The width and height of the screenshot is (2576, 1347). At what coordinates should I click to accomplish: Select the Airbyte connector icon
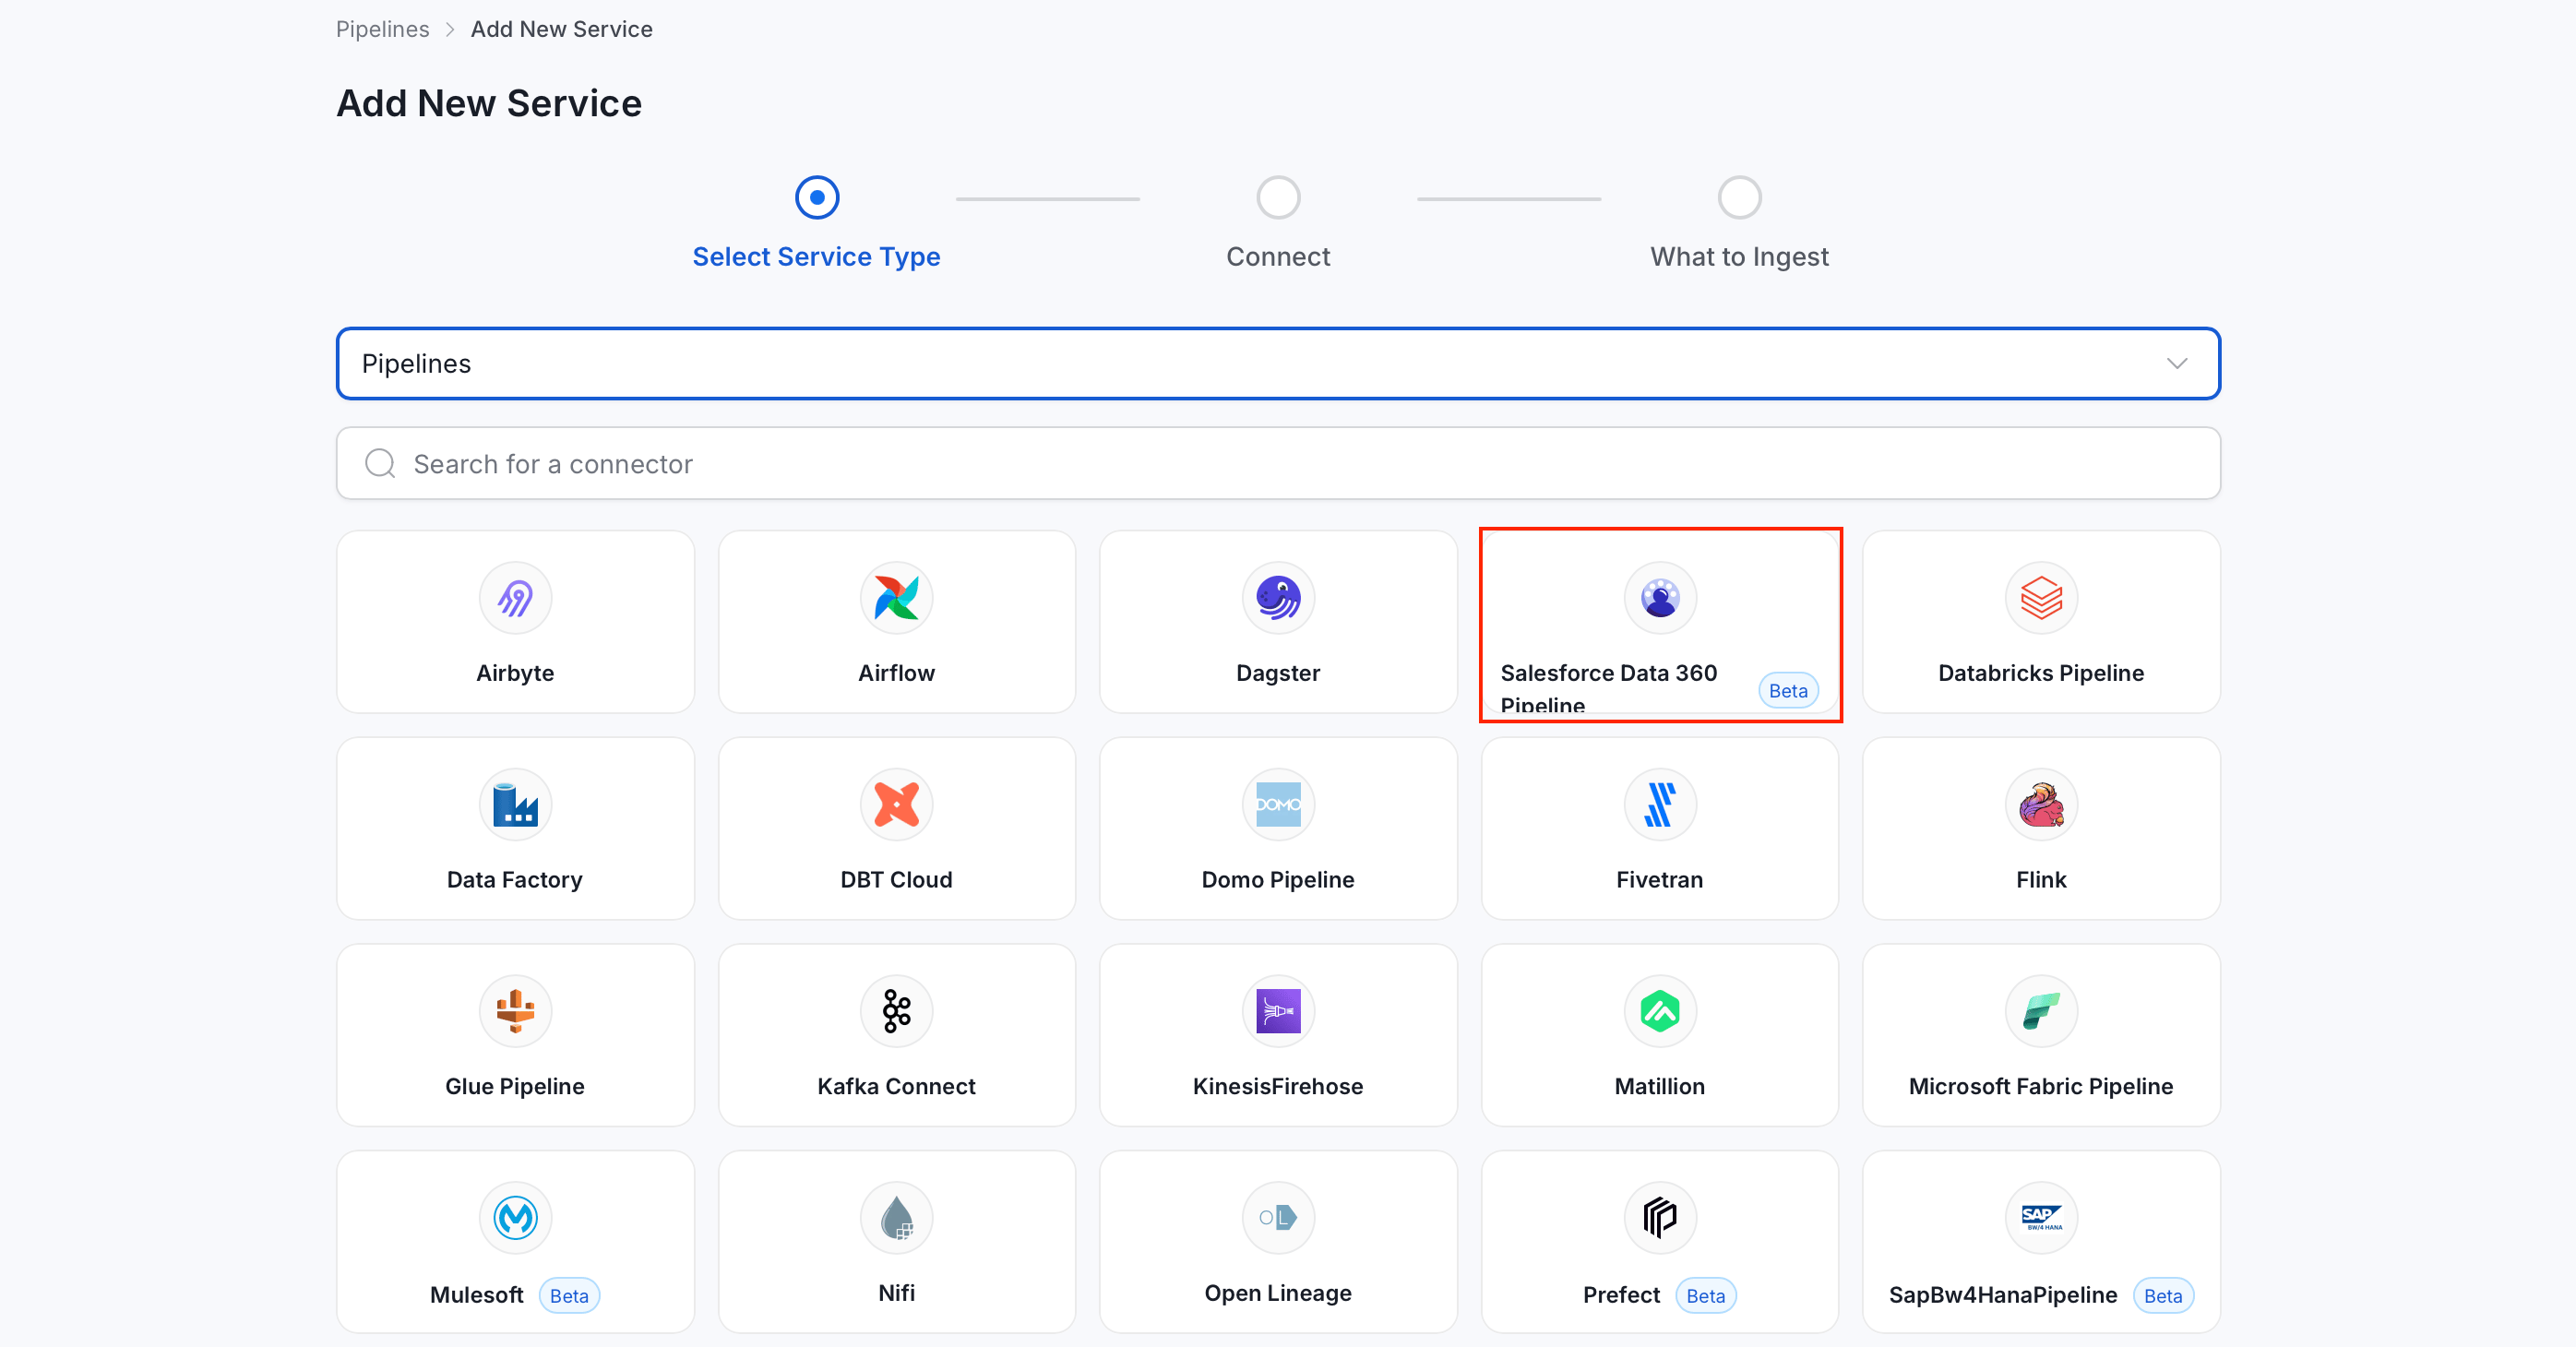click(x=515, y=598)
